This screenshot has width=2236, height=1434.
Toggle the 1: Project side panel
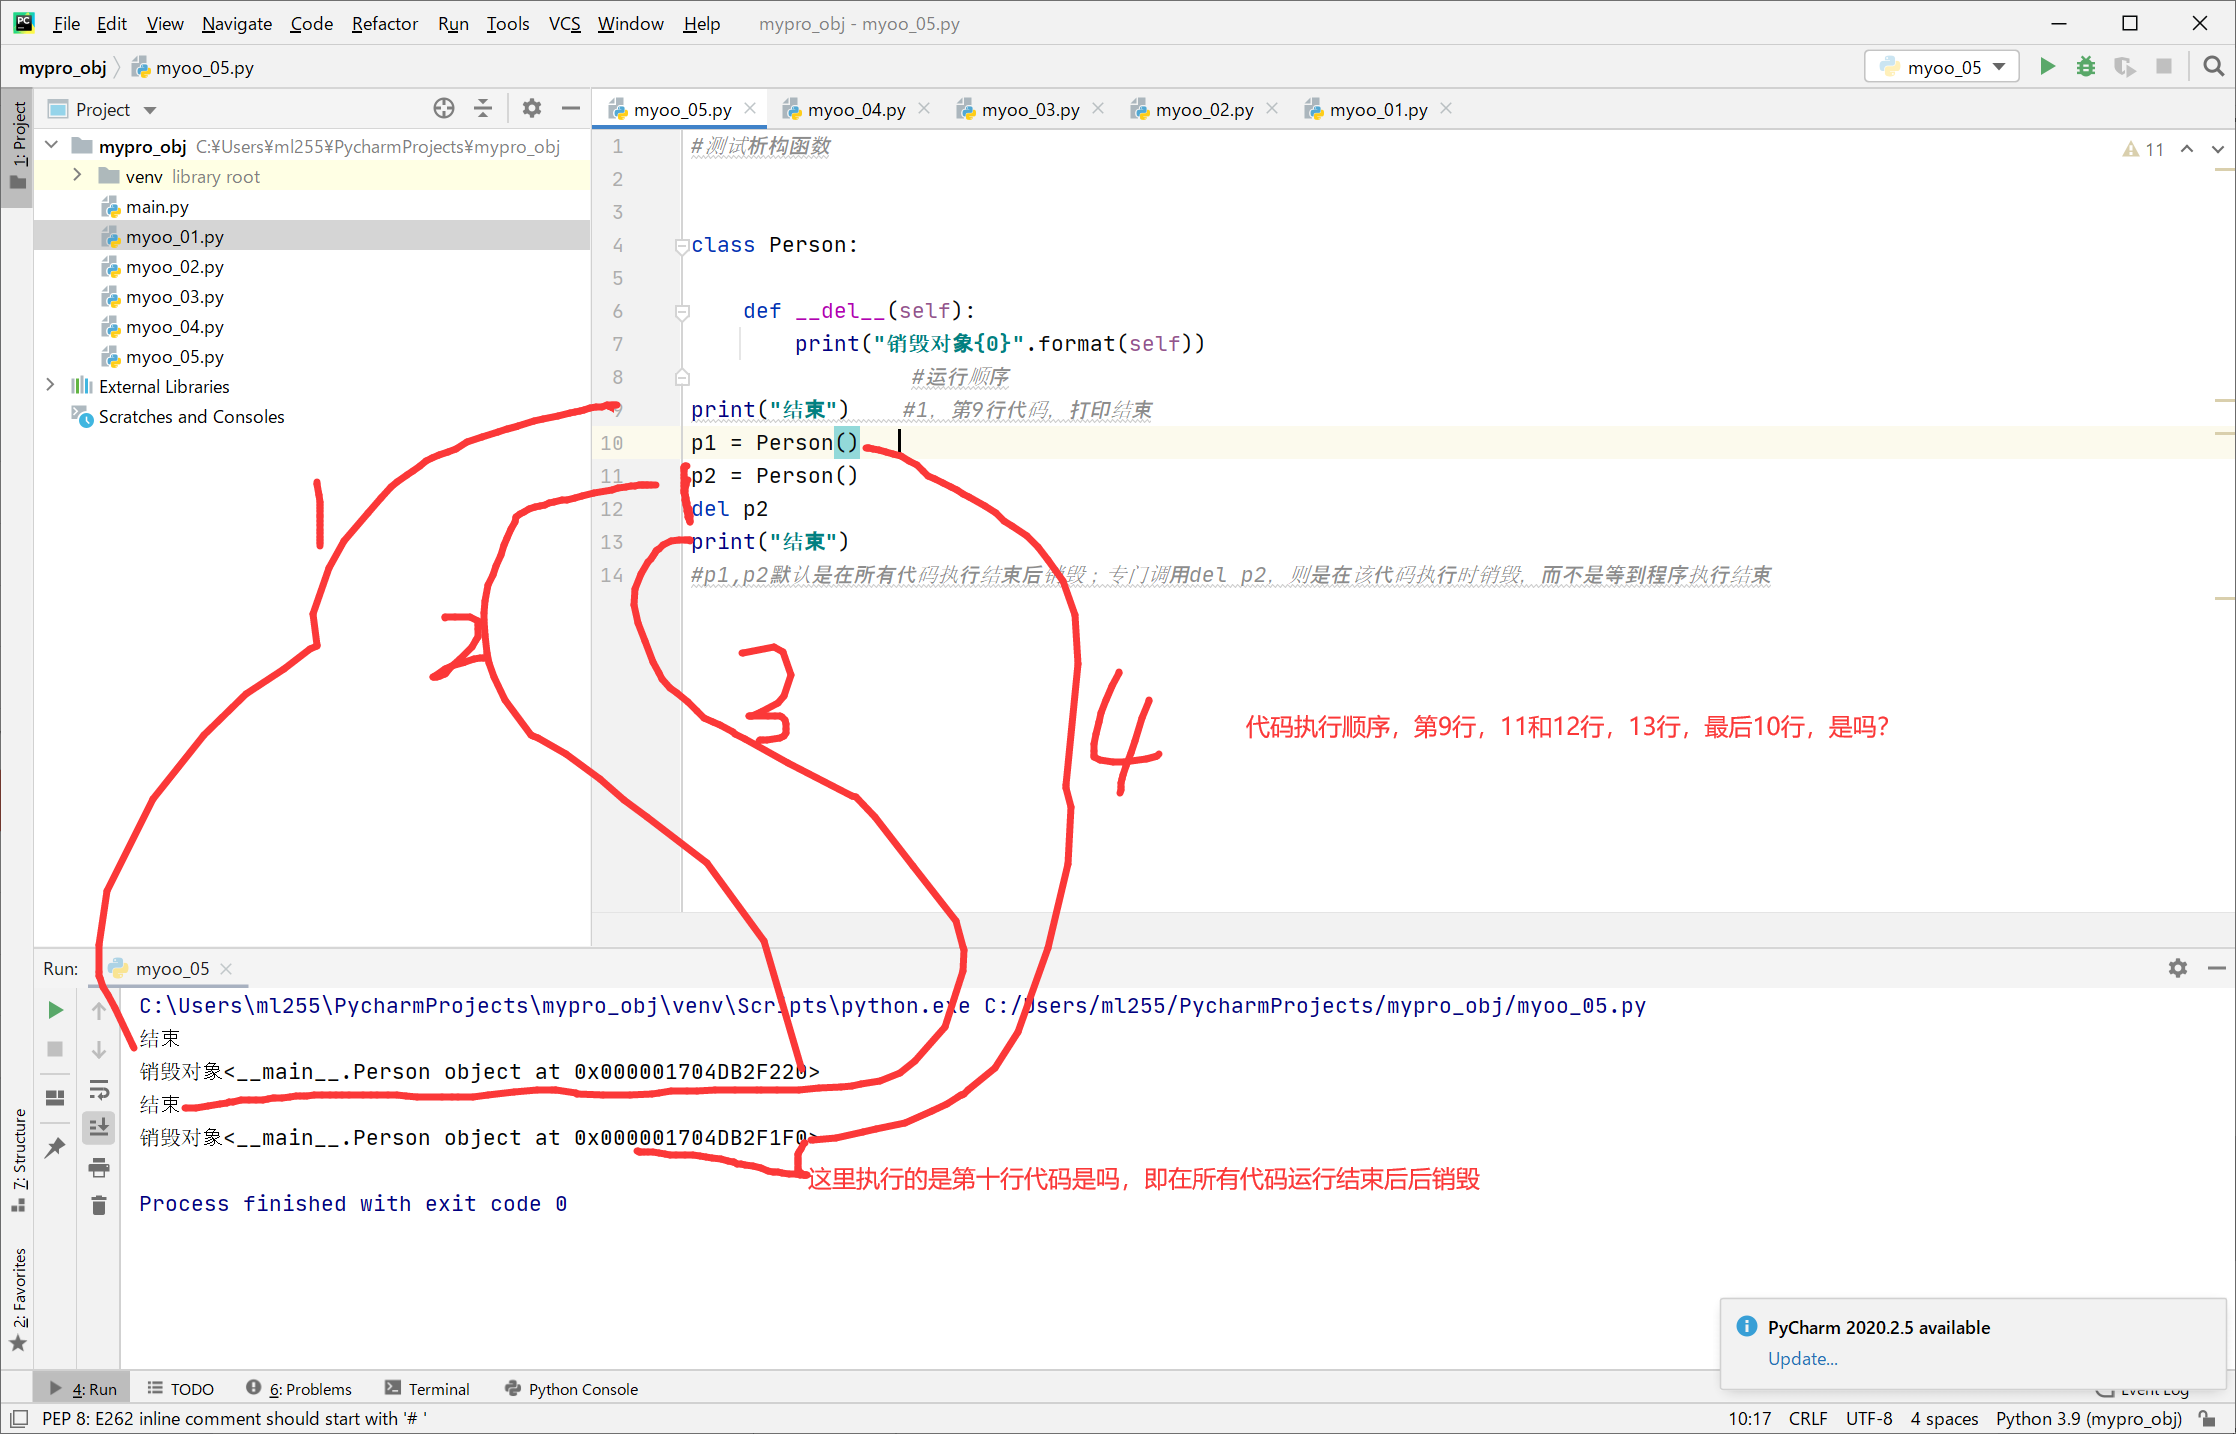[x=18, y=146]
